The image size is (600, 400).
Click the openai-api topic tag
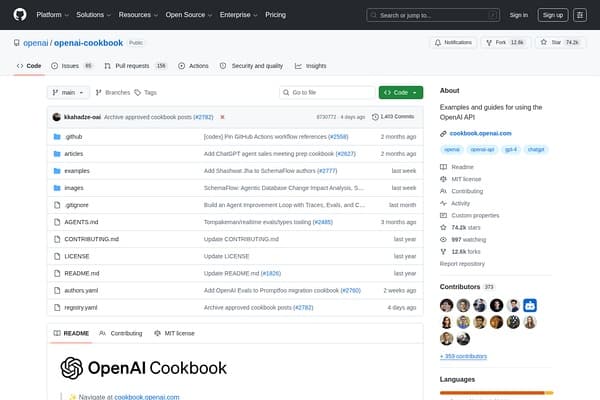tap(482, 150)
